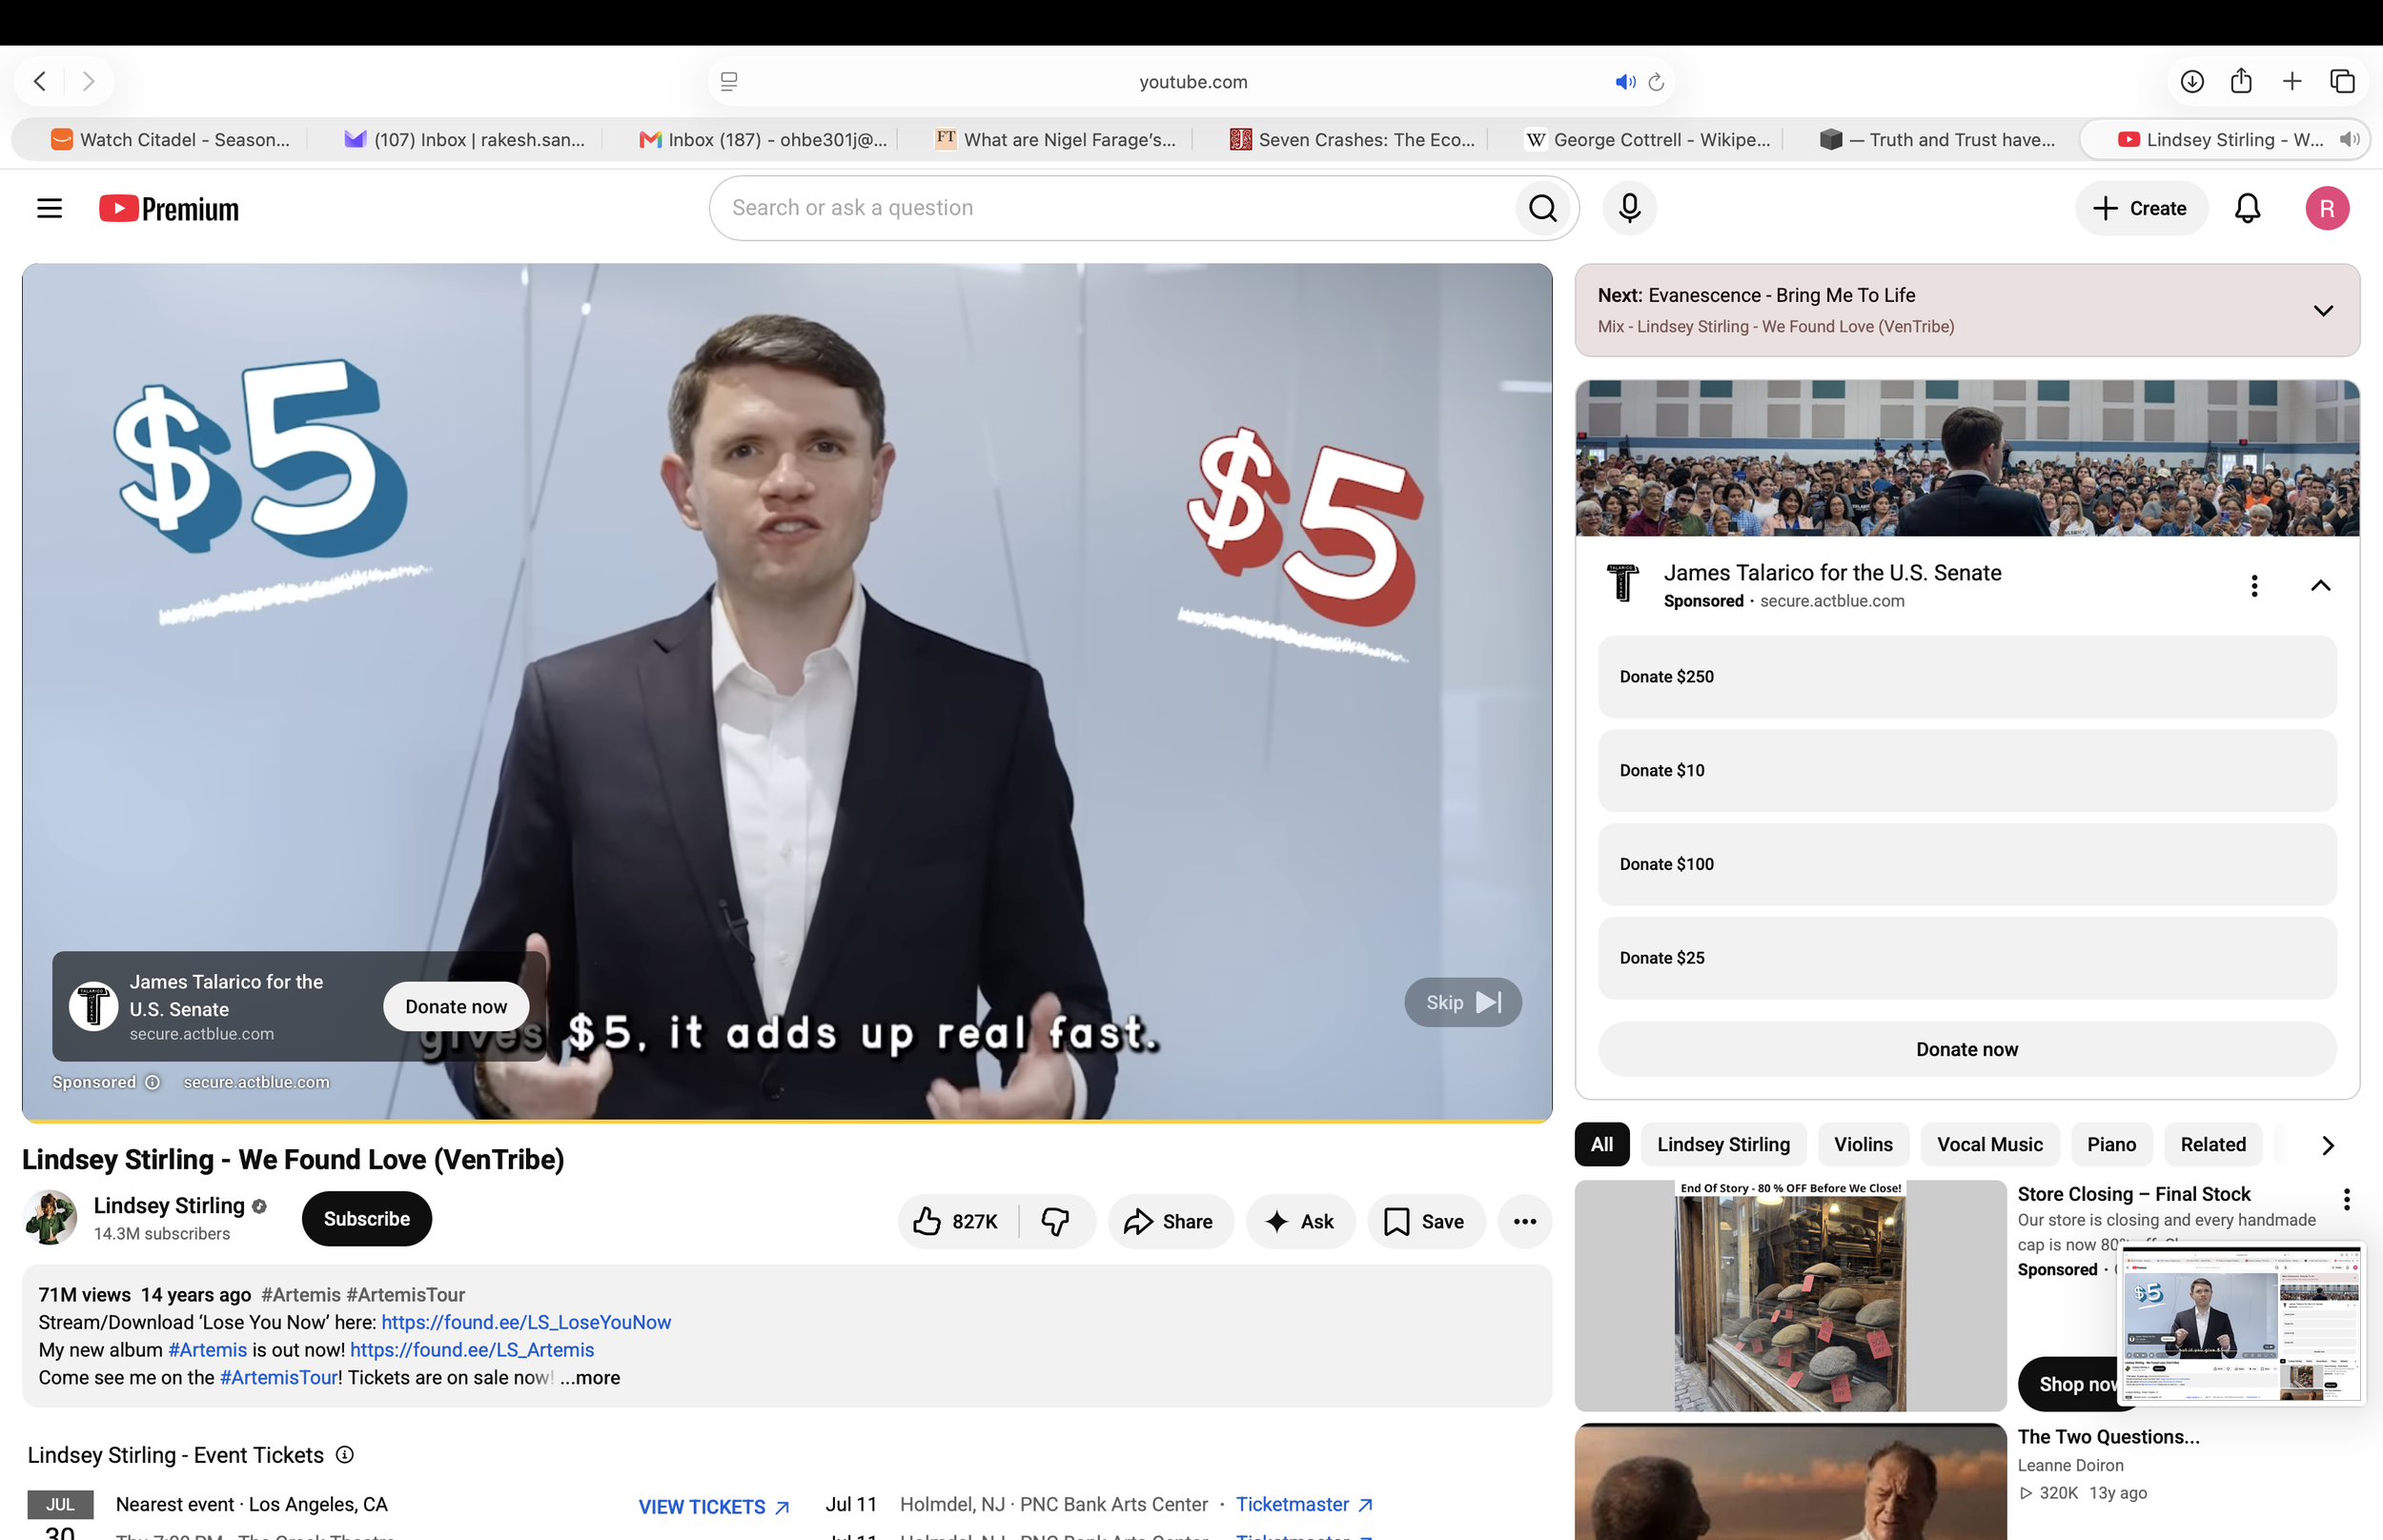The image size is (2383, 1540).
Task: Open the browser downloads icon
Action: [2192, 81]
